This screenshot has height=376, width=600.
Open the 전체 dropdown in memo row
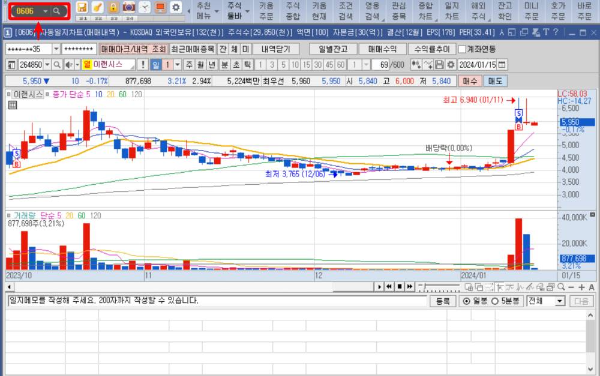[x=560, y=301]
